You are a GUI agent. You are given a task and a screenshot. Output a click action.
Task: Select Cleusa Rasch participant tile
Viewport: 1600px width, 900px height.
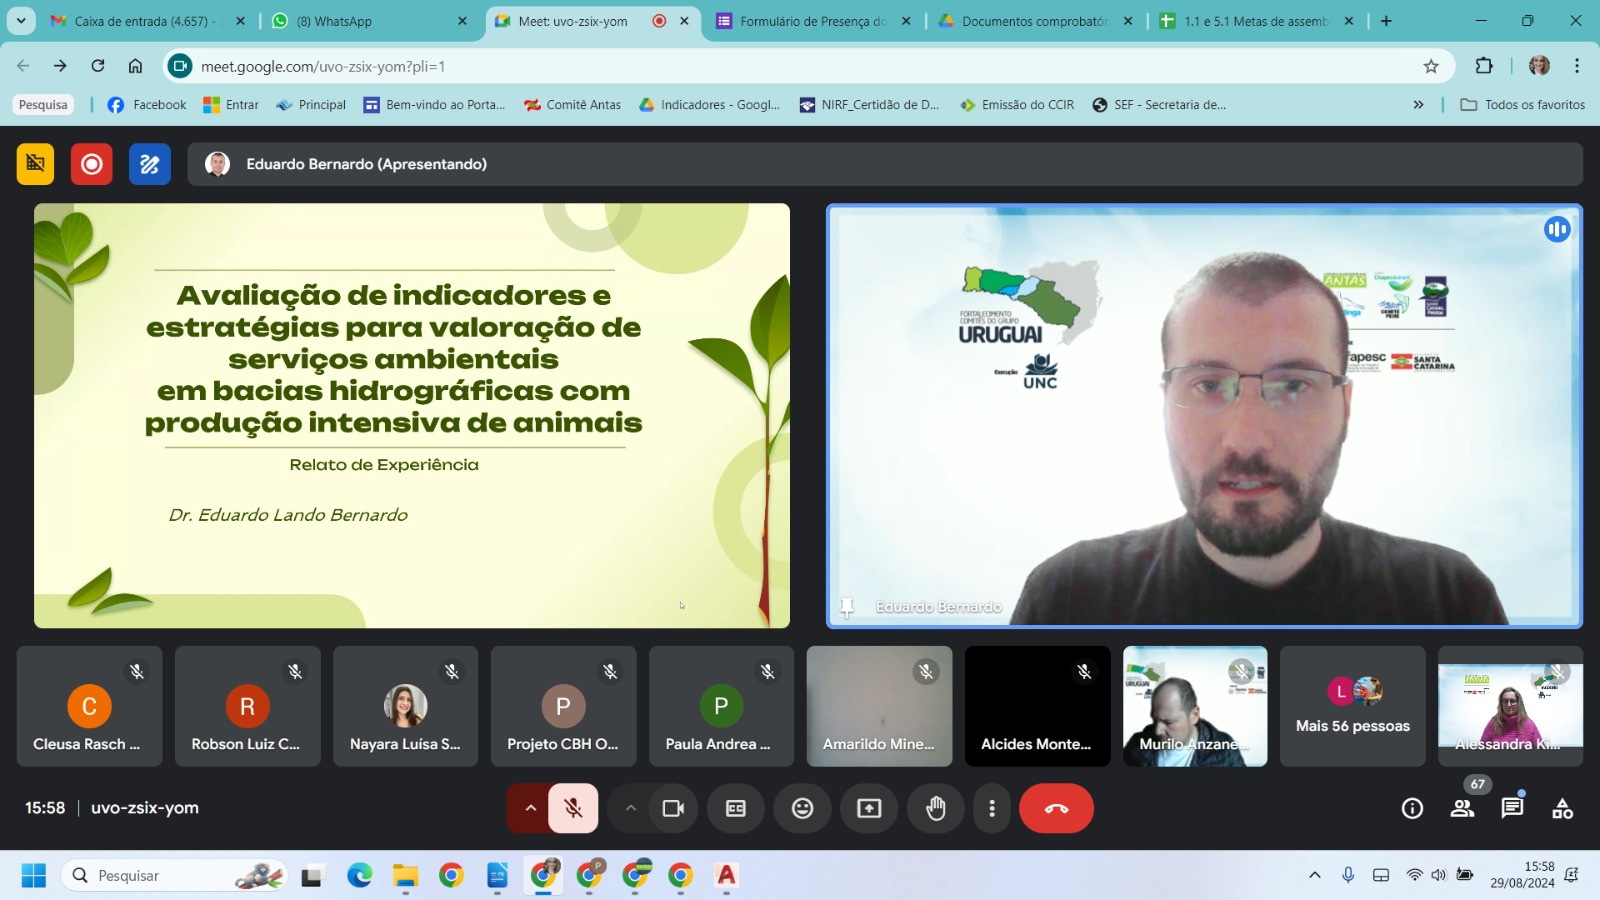click(x=89, y=706)
